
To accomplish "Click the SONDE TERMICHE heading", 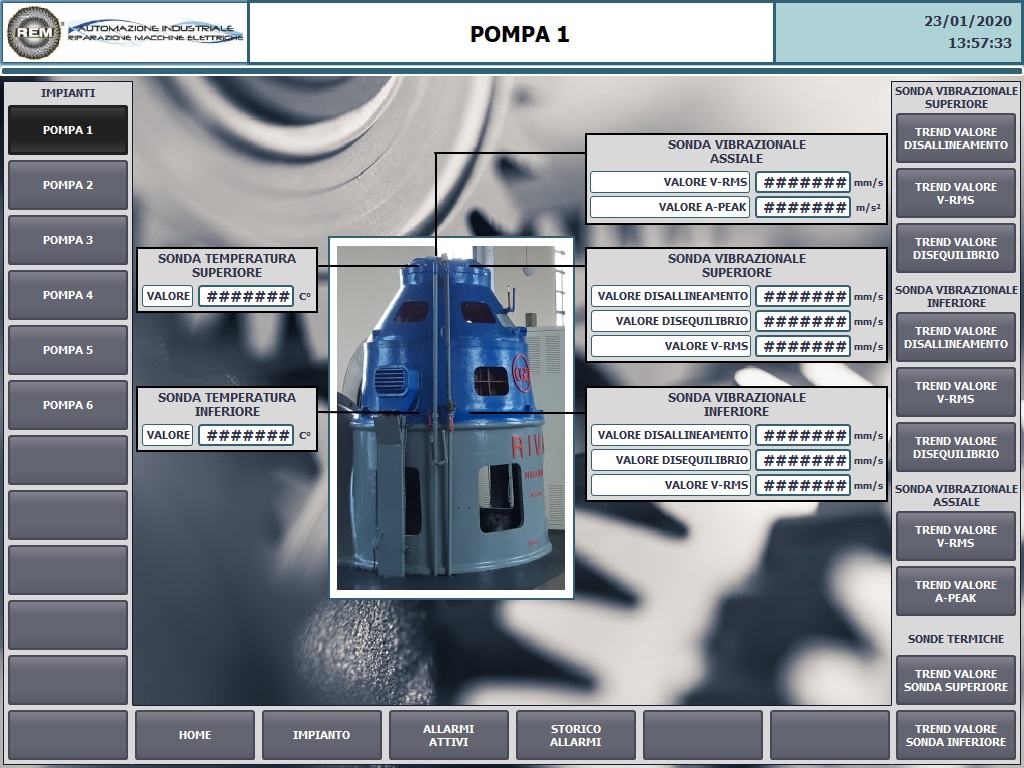I will pos(956,639).
